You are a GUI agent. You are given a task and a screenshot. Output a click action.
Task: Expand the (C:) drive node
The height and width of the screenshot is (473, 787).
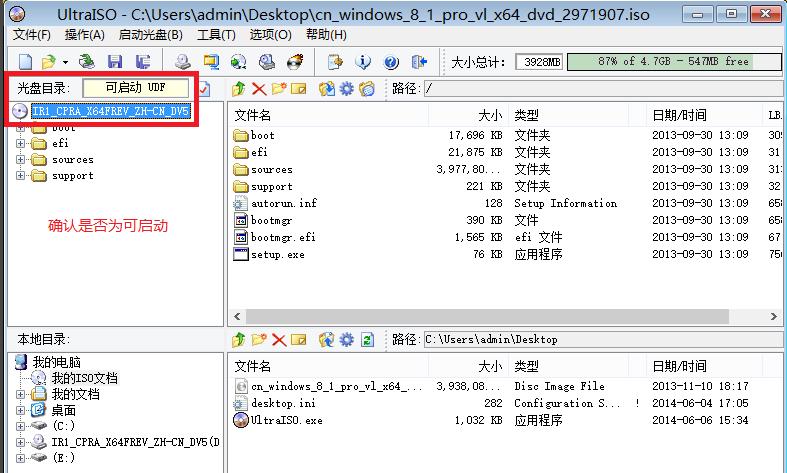click(20, 426)
